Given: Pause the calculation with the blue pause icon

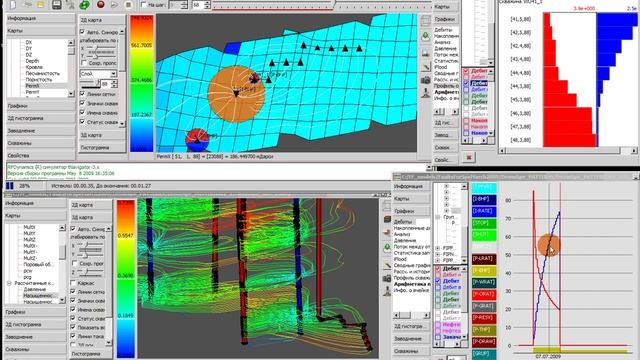Looking at the screenshot, I should (x=10, y=186).
